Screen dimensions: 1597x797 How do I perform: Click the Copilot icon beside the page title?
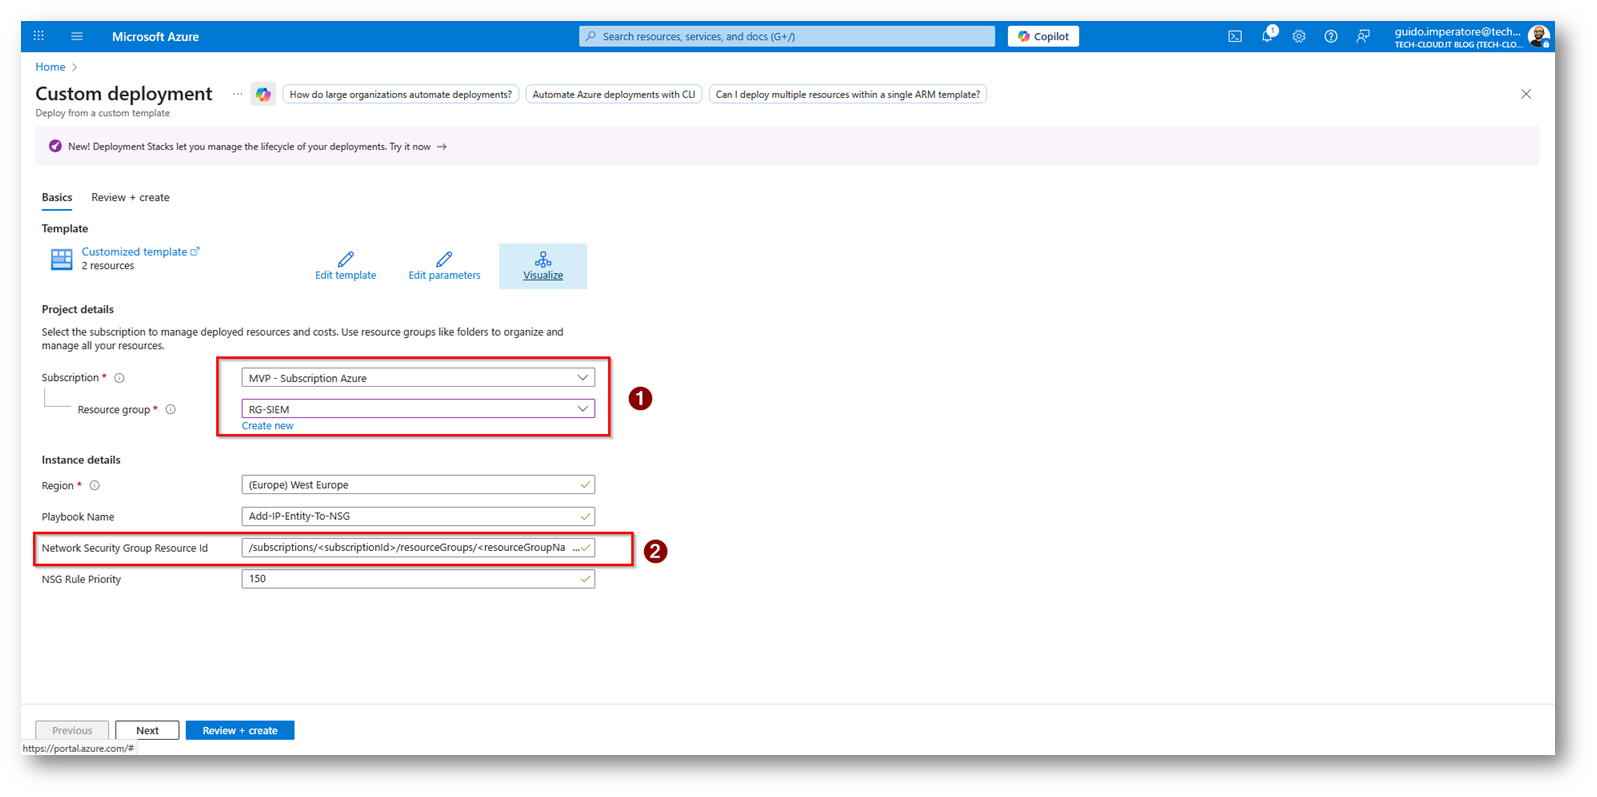tap(263, 94)
